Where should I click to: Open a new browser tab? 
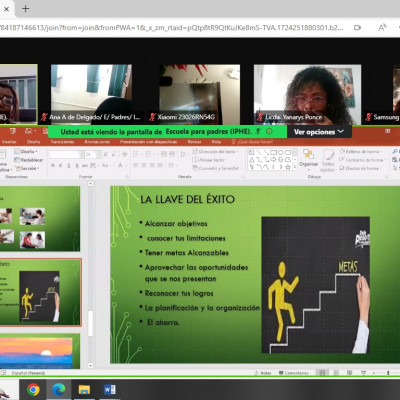[x=26, y=9]
